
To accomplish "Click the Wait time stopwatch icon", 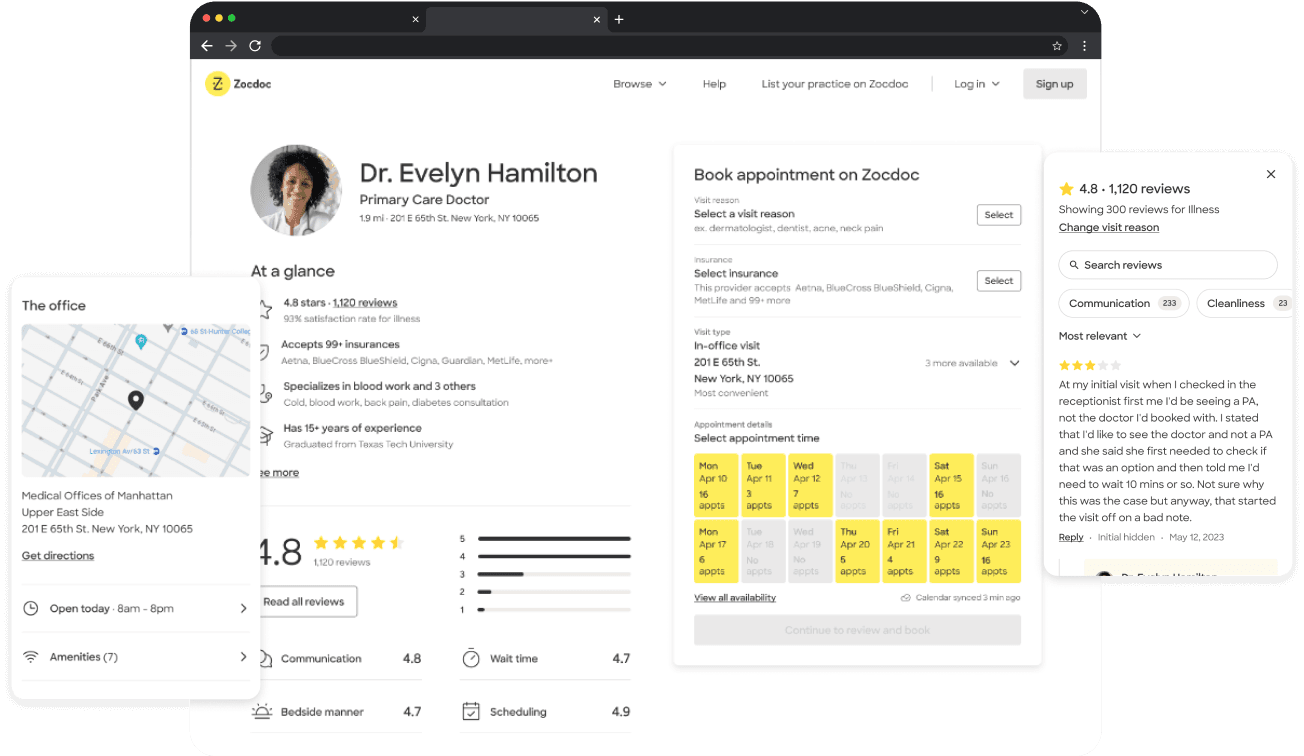I will pos(471,658).
